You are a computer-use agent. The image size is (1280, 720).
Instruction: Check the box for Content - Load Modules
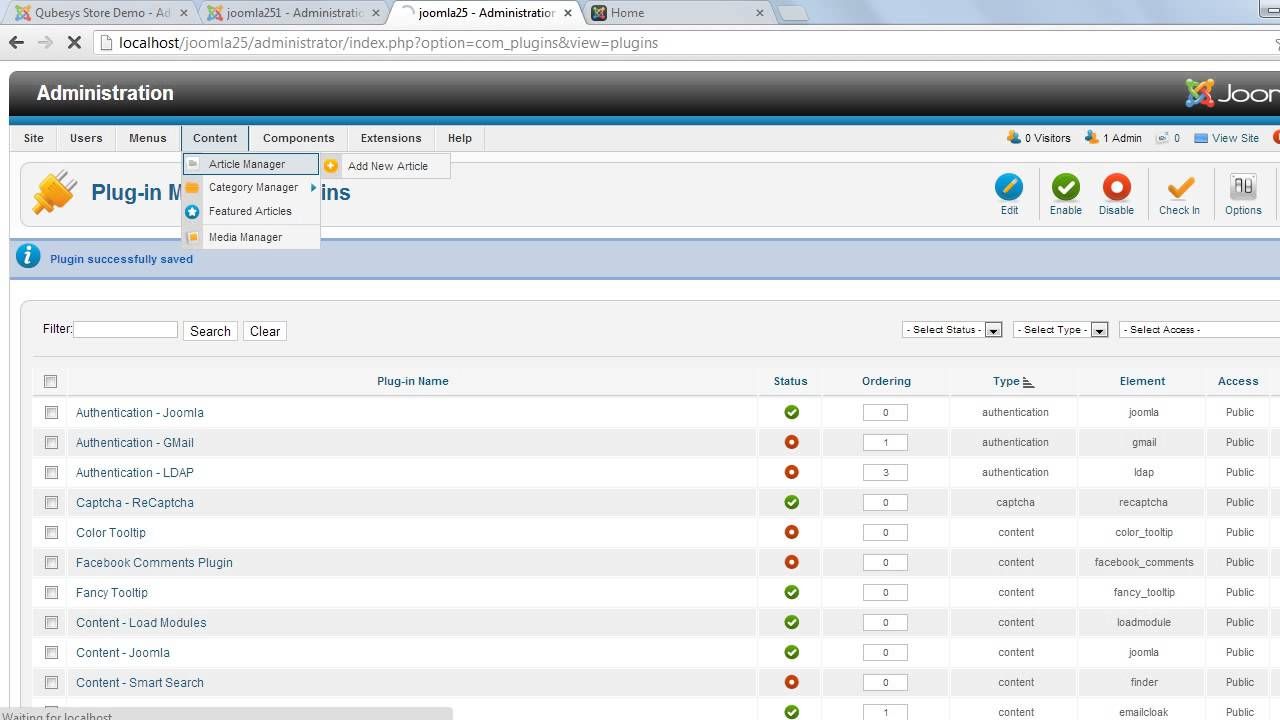pos(51,622)
